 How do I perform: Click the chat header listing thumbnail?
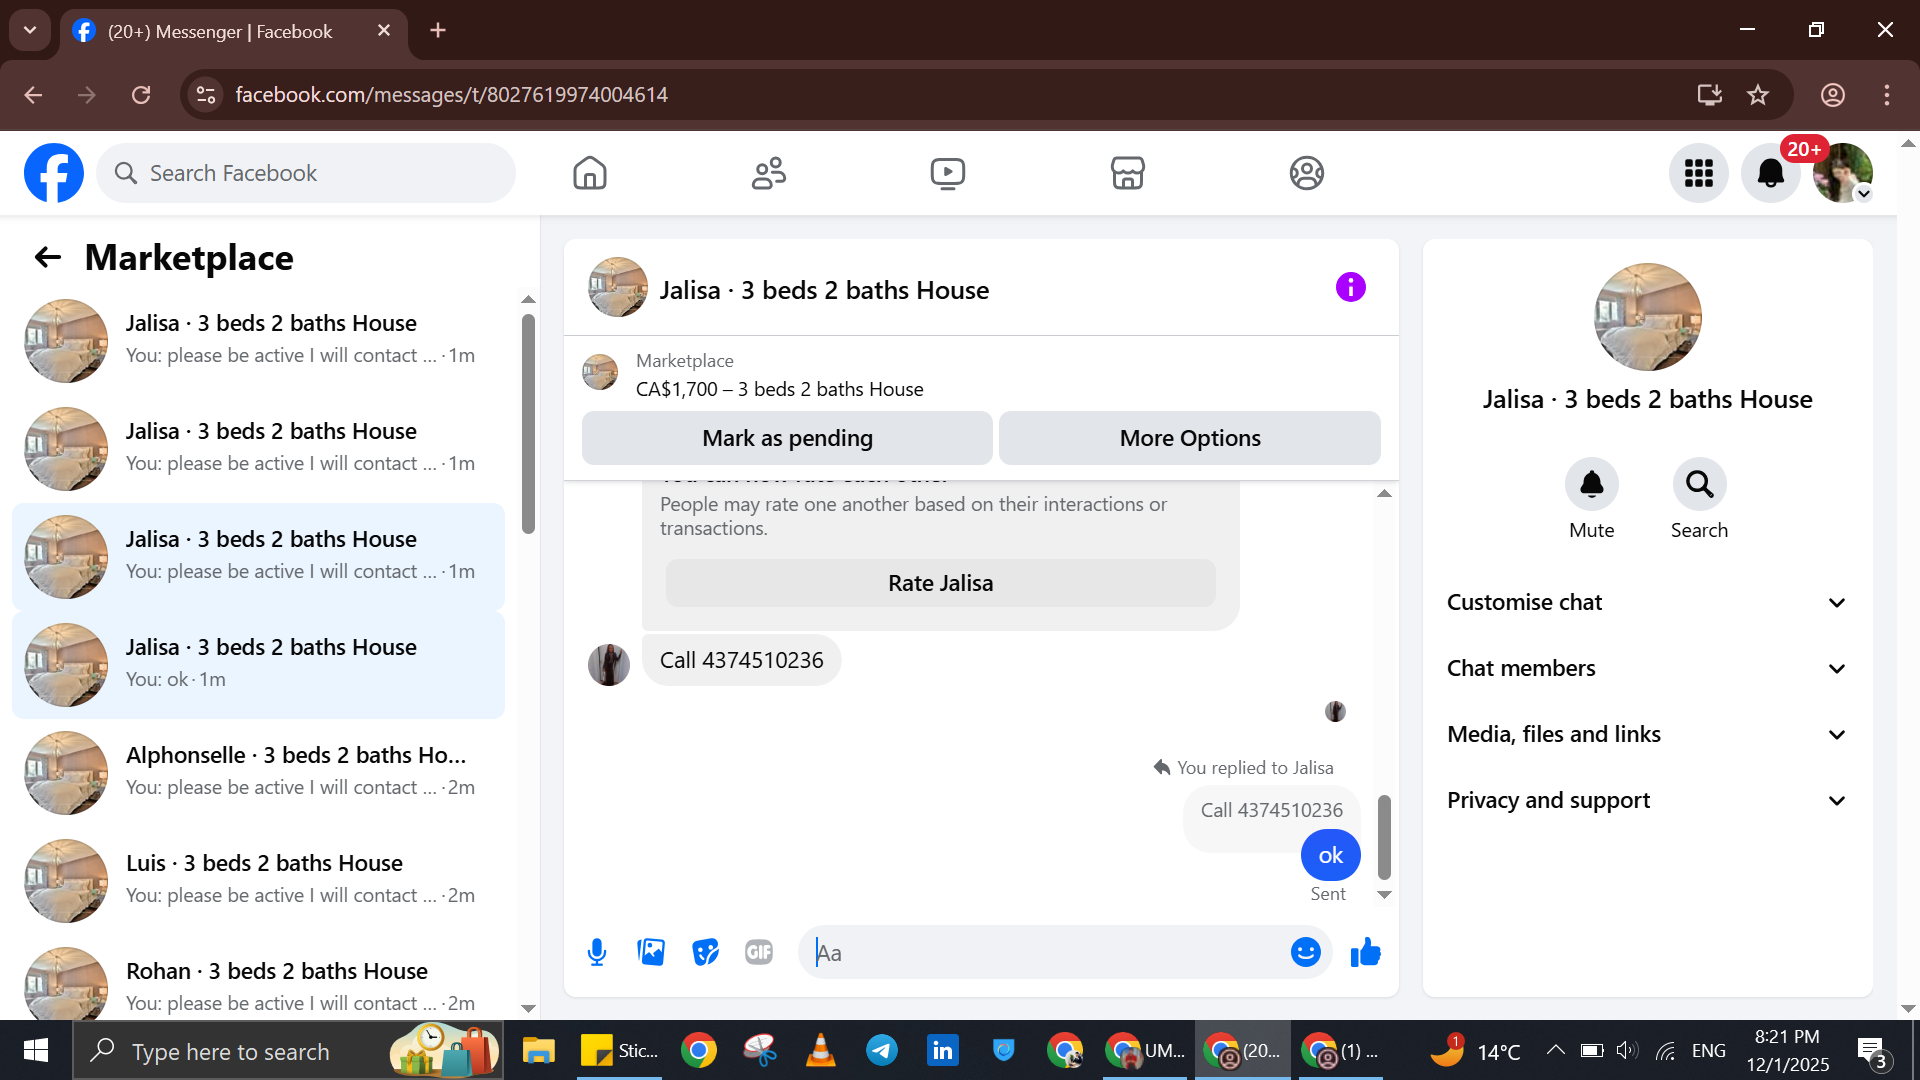(x=617, y=288)
